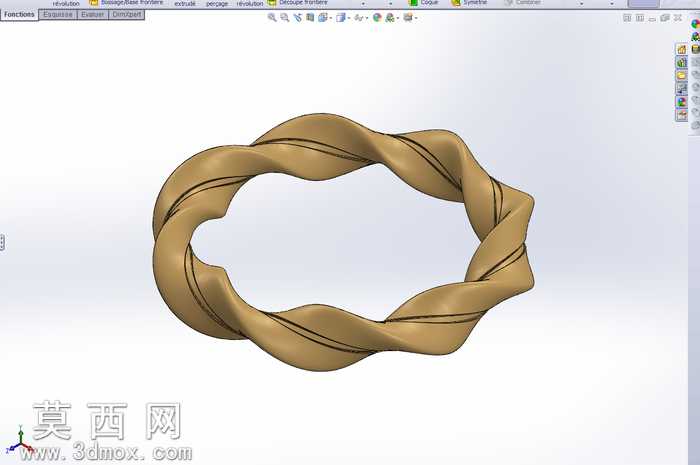Click the Symétrie tool

click(x=469, y=3)
